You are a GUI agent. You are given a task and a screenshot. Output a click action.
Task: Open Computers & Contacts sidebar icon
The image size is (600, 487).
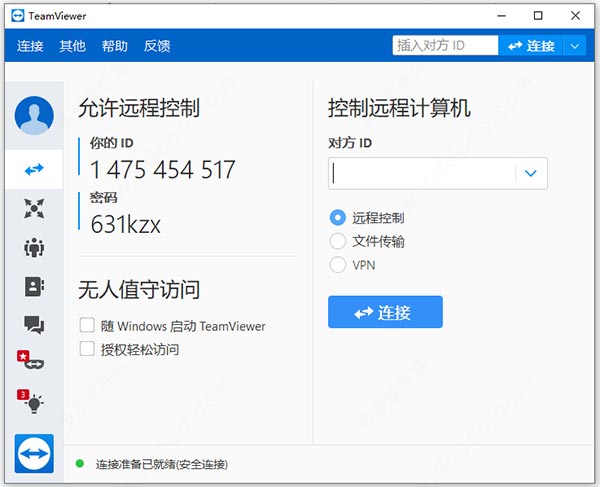coord(34,286)
